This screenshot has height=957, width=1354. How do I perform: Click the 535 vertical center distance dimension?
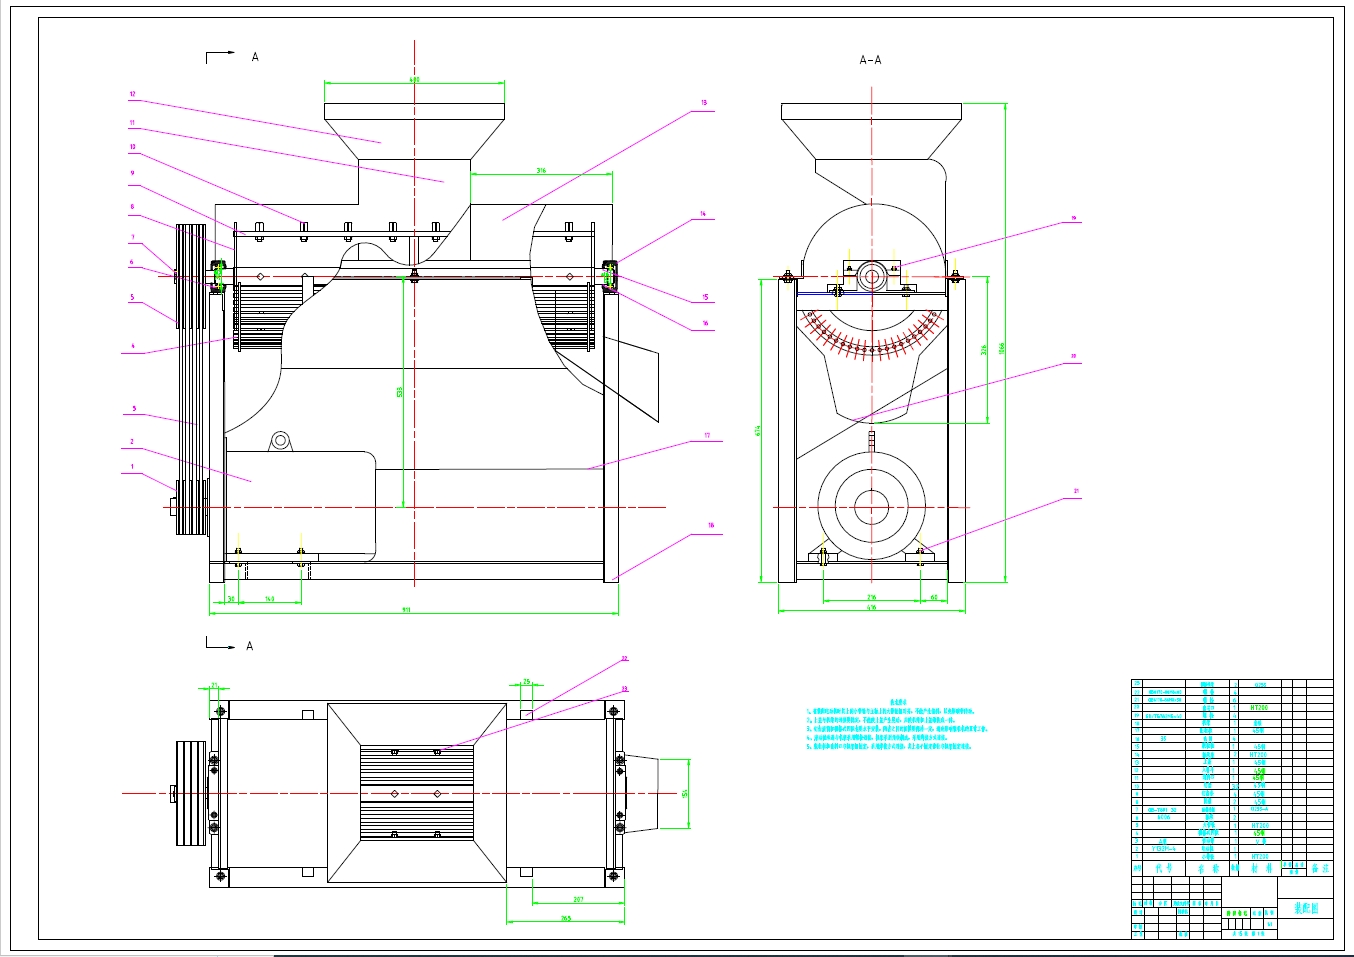click(399, 391)
